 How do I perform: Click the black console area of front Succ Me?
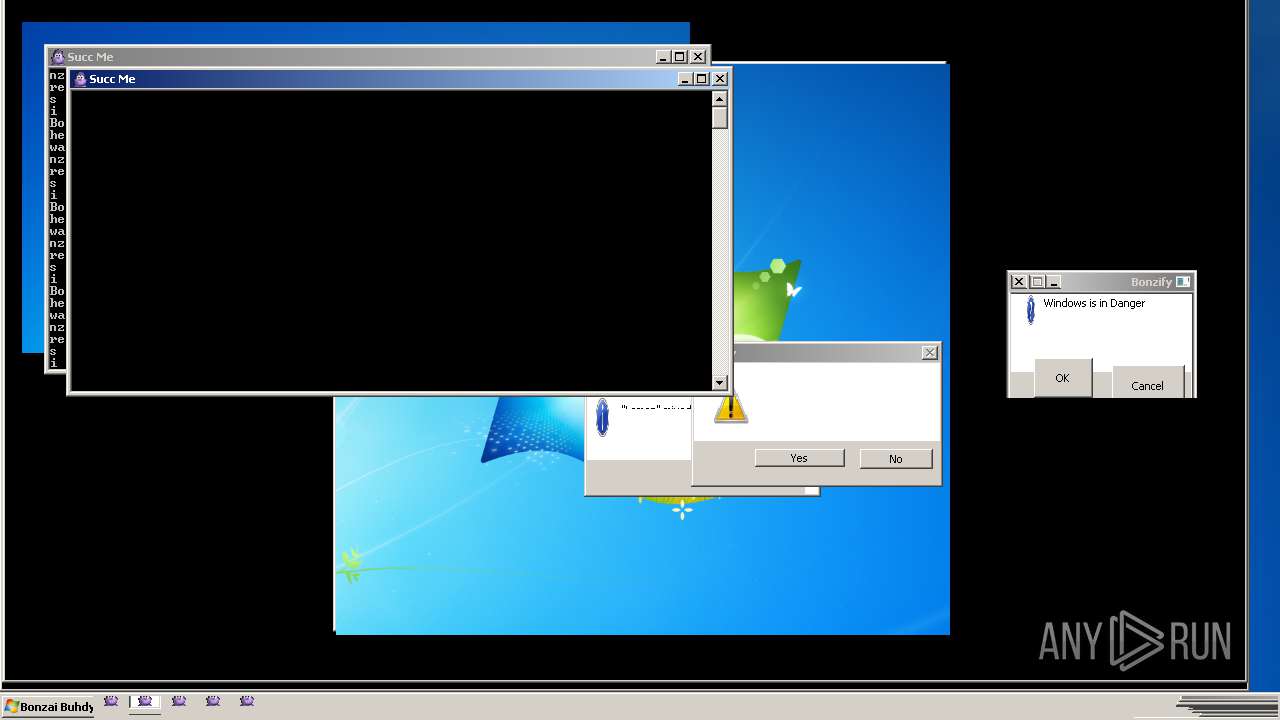point(391,240)
